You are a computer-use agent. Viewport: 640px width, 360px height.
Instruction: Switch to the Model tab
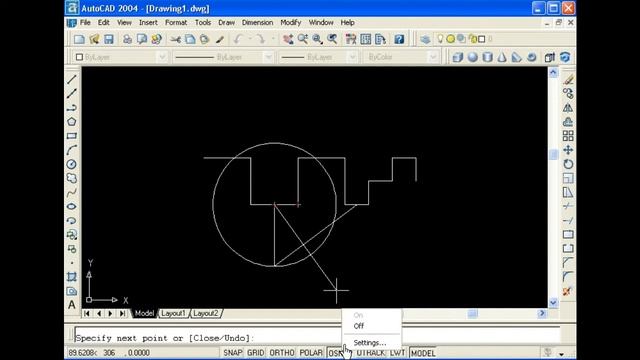[x=144, y=313]
